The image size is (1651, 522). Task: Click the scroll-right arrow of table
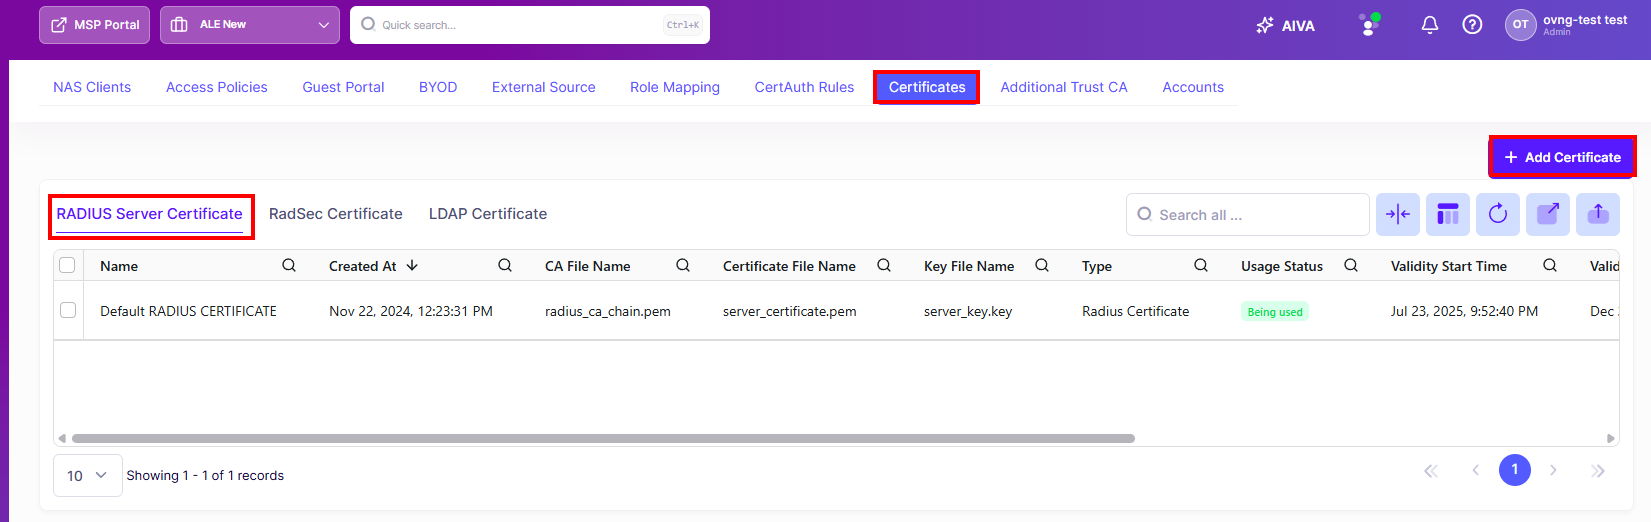pos(1611,438)
